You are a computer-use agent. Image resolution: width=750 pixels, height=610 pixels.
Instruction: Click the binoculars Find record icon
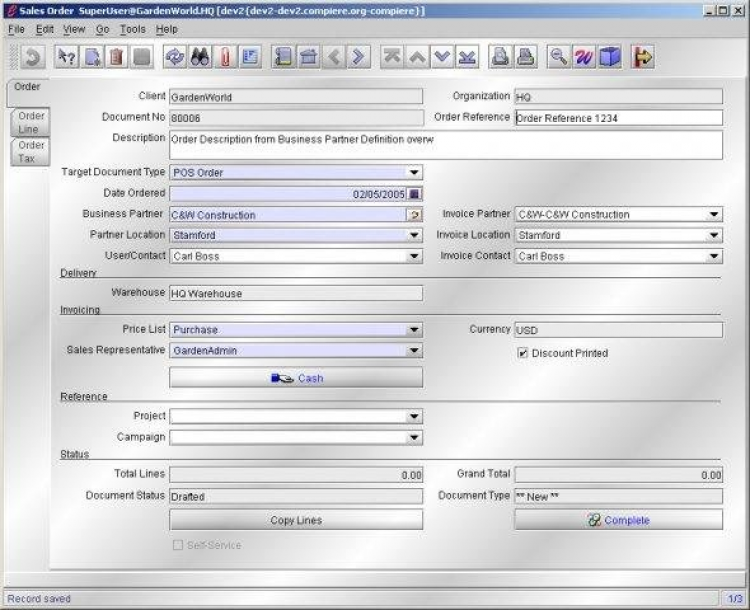coord(200,58)
